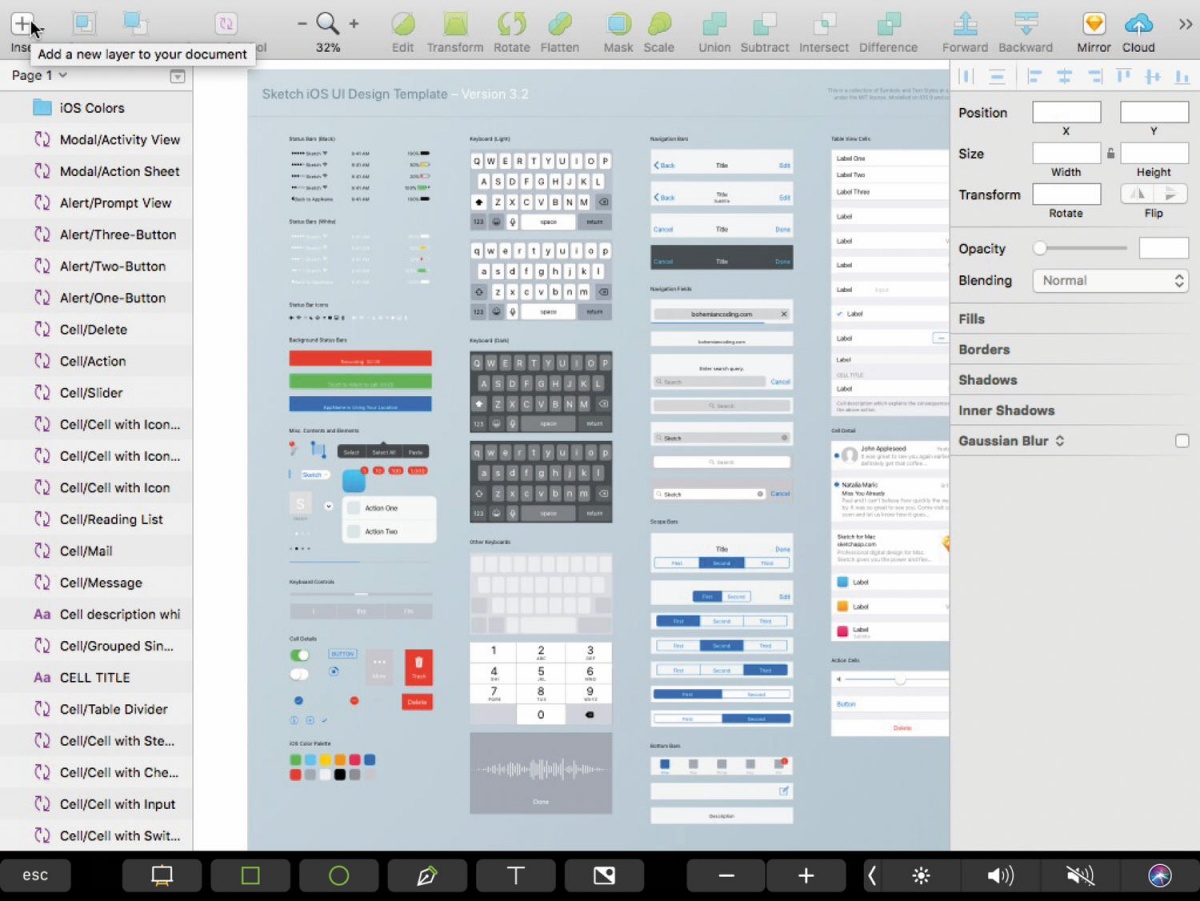1200x901 pixels.
Task: Select the CELL TITLE text layer
Action: click(x=96, y=678)
